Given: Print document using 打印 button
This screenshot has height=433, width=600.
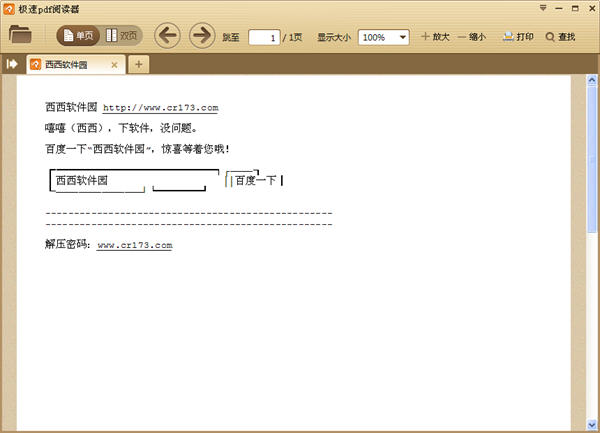Looking at the screenshot, I should [x=518, y=37].
